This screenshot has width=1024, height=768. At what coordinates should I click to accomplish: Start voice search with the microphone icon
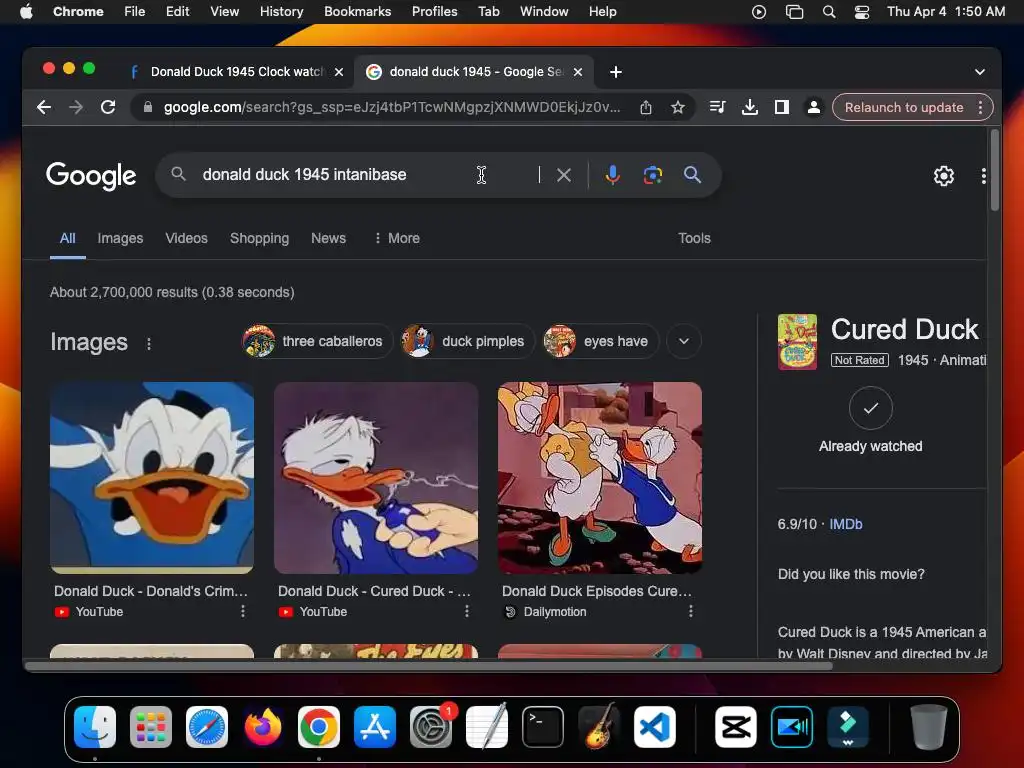tap(612, 175)
